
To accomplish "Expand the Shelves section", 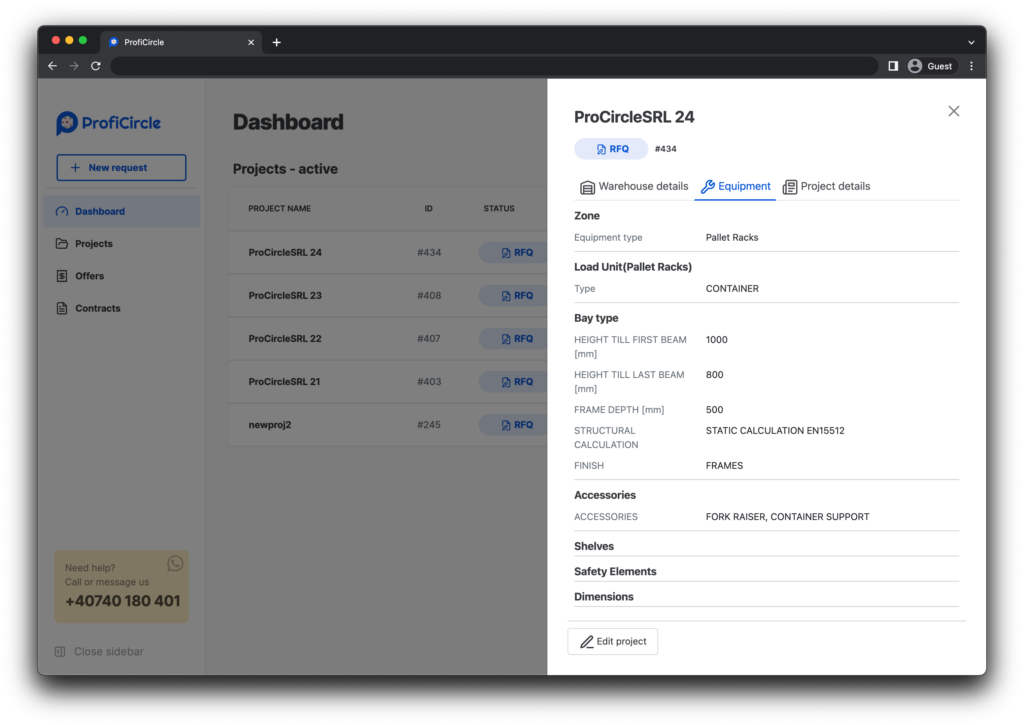I will coord(594,547).
